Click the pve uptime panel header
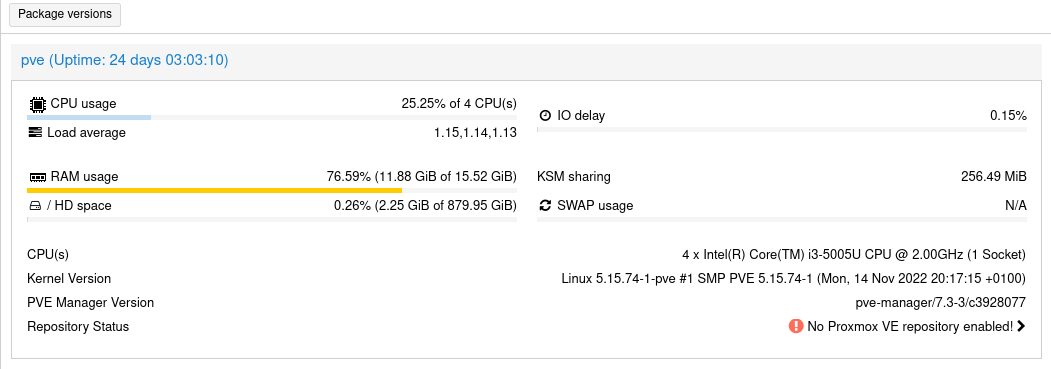 click(x=526, y=60)
